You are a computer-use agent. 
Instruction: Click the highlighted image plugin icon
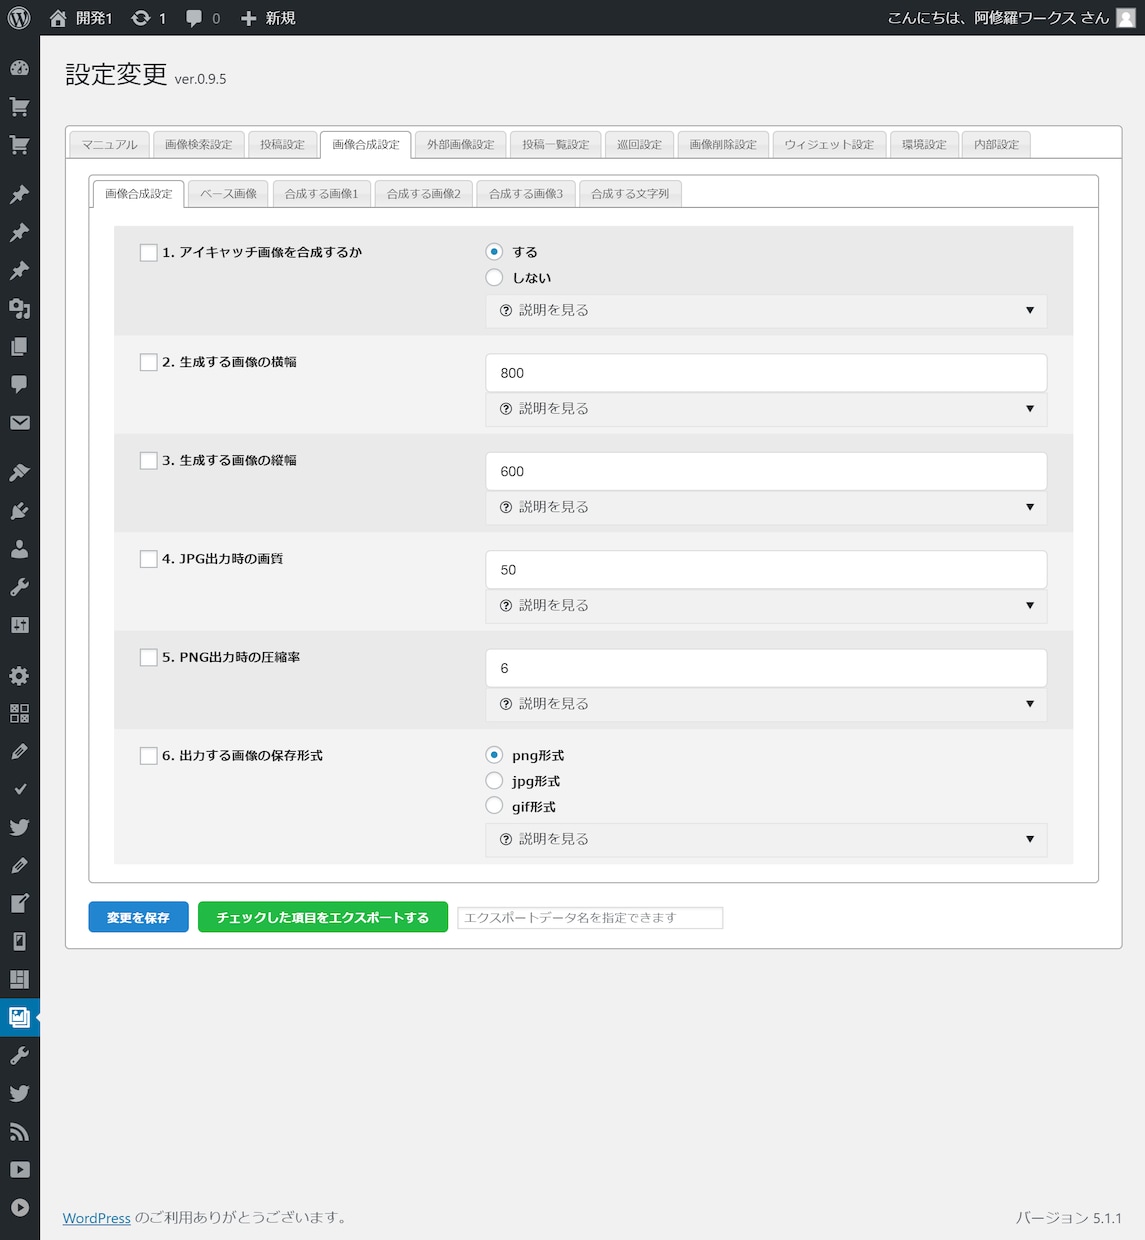pos(19,1017)
